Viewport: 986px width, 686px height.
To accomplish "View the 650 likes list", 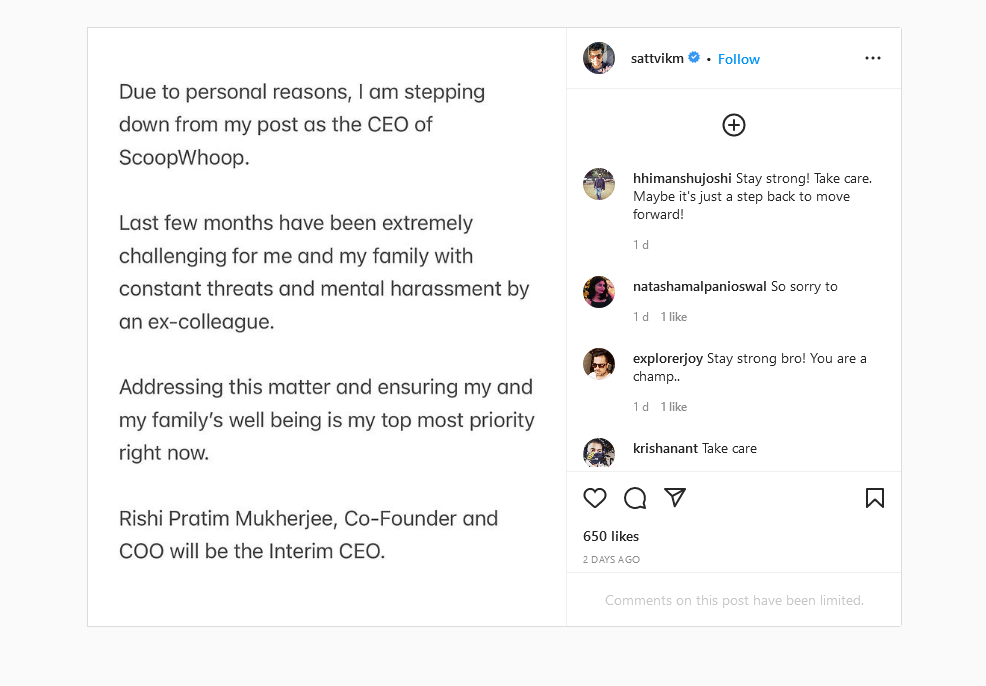I will coord(611,537).
